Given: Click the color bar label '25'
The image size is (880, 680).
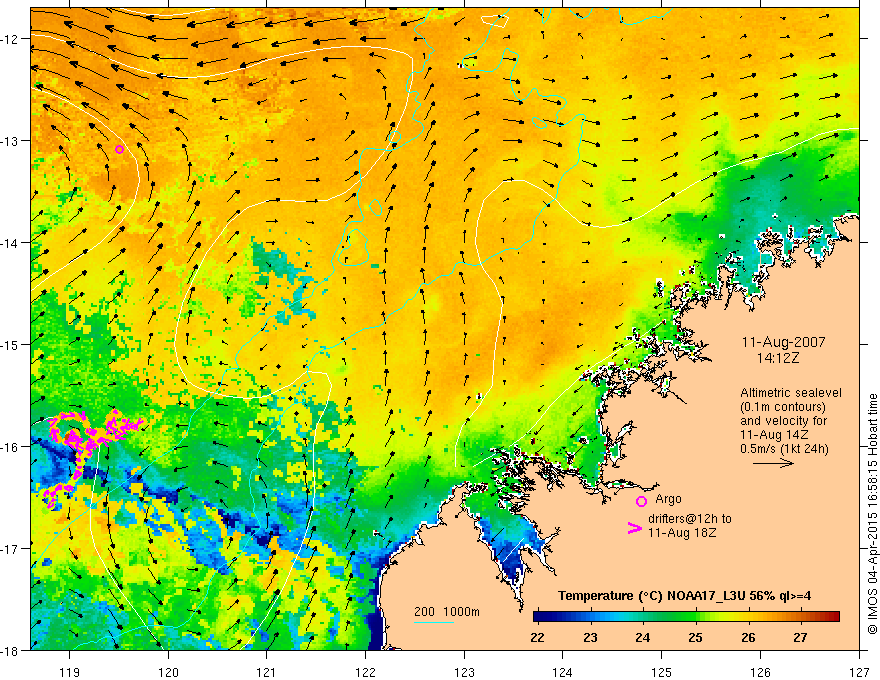Looking at the screenshot, I should click(695, 637).
